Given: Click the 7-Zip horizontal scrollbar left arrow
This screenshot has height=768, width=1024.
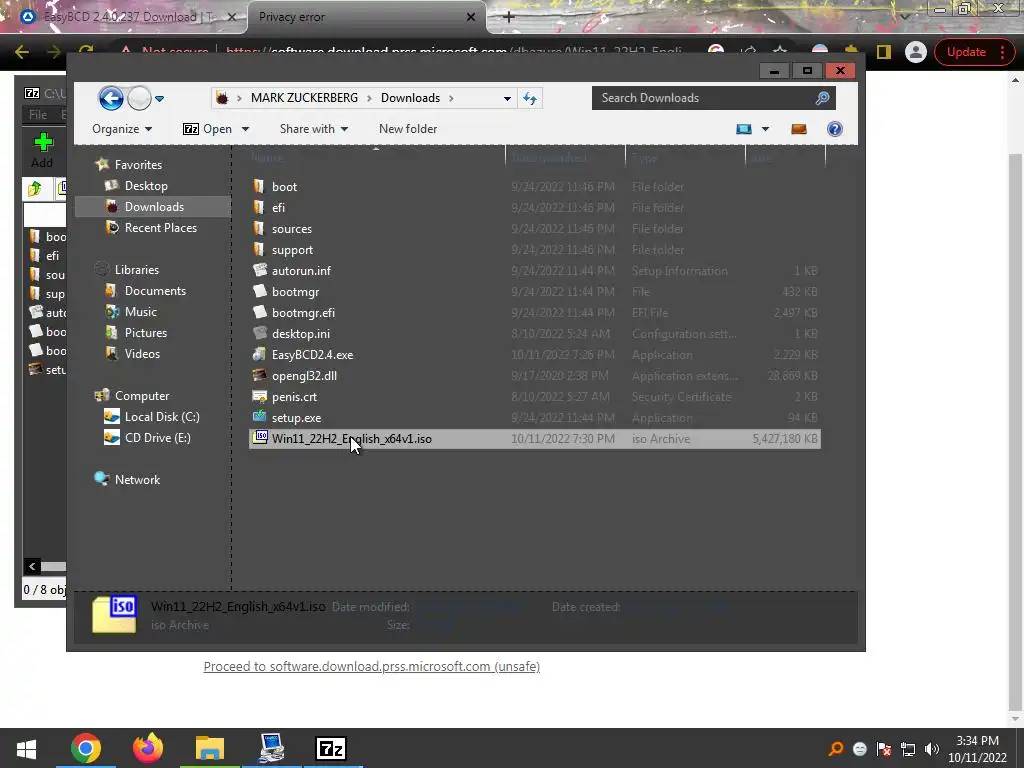Looking at the screenshot, I should [32, 566].
